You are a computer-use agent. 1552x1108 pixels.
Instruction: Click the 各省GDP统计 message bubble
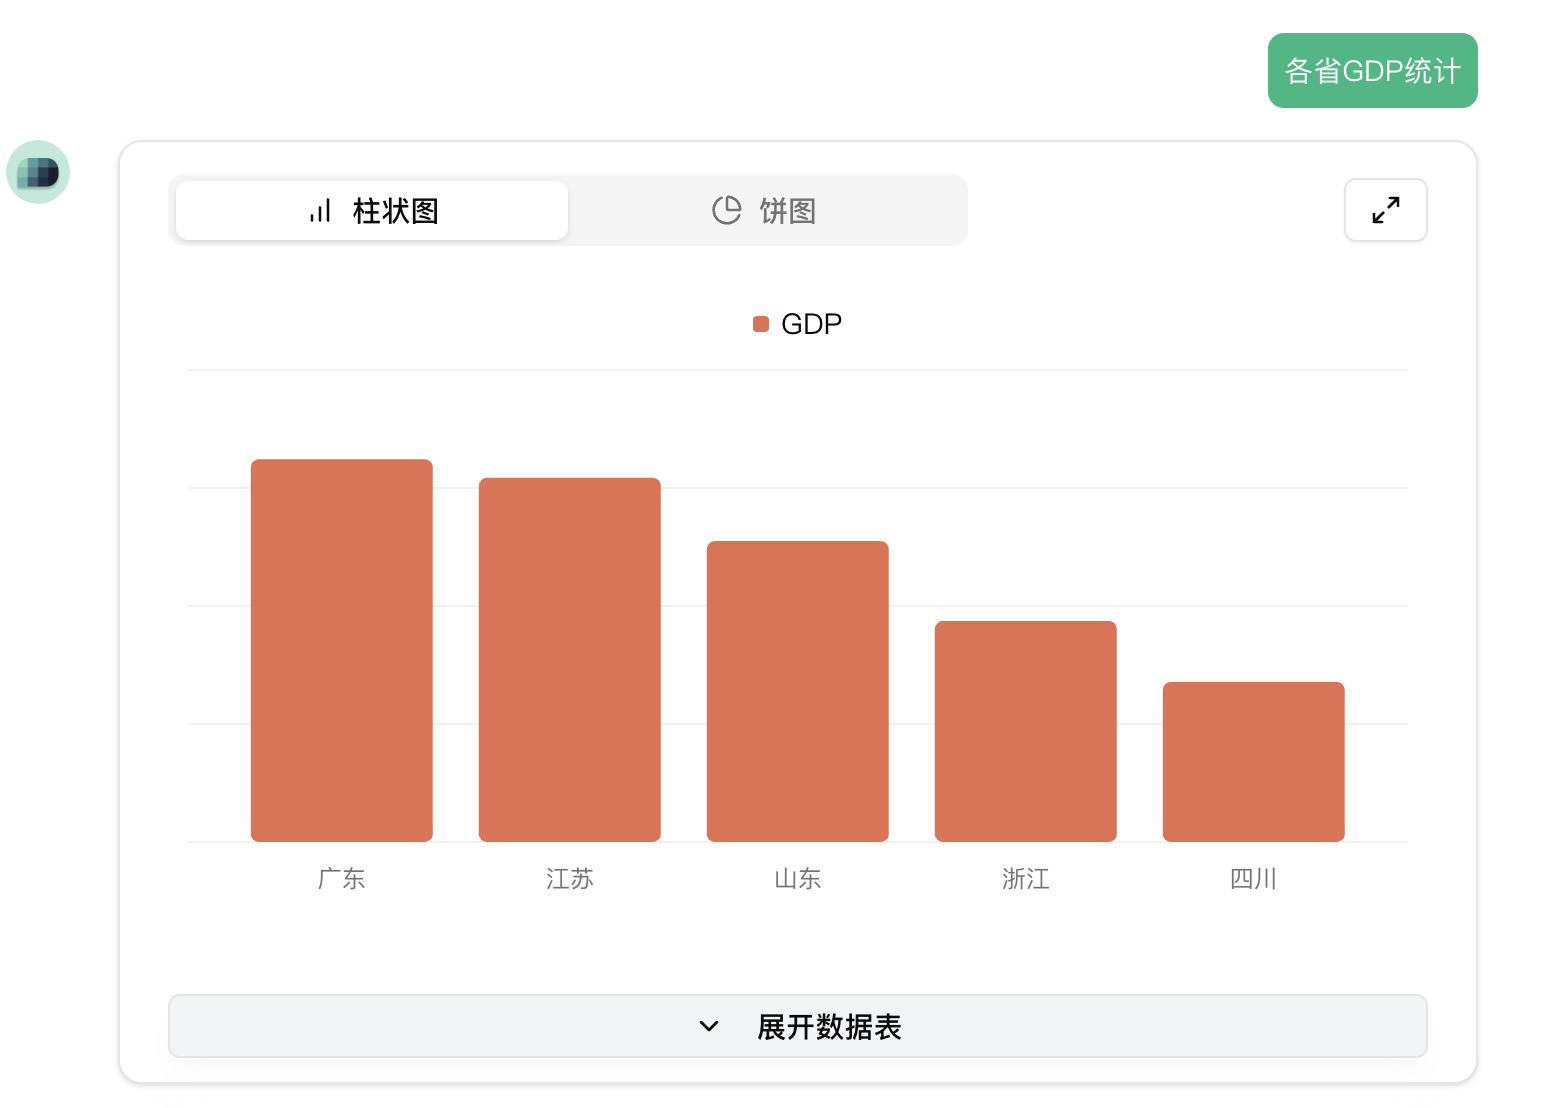1372,71
